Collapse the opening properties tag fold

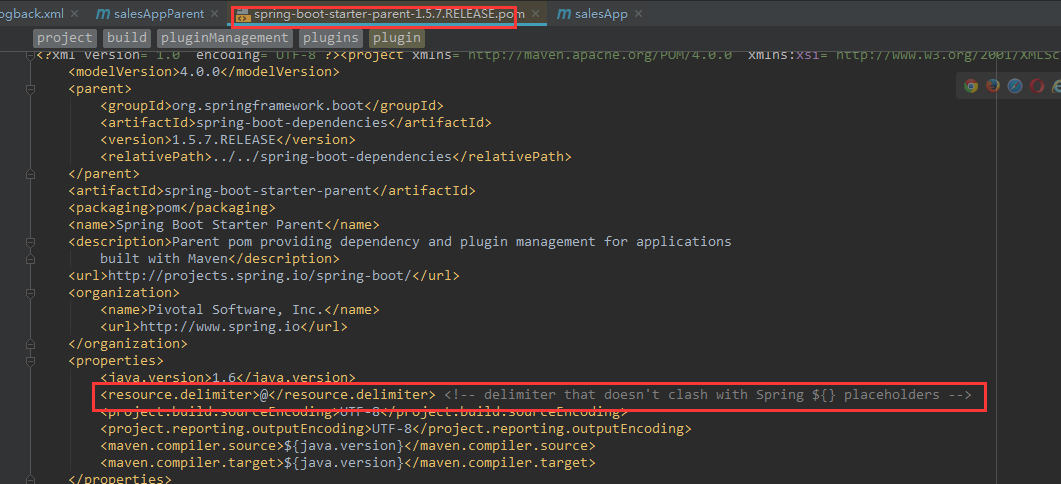30,361
